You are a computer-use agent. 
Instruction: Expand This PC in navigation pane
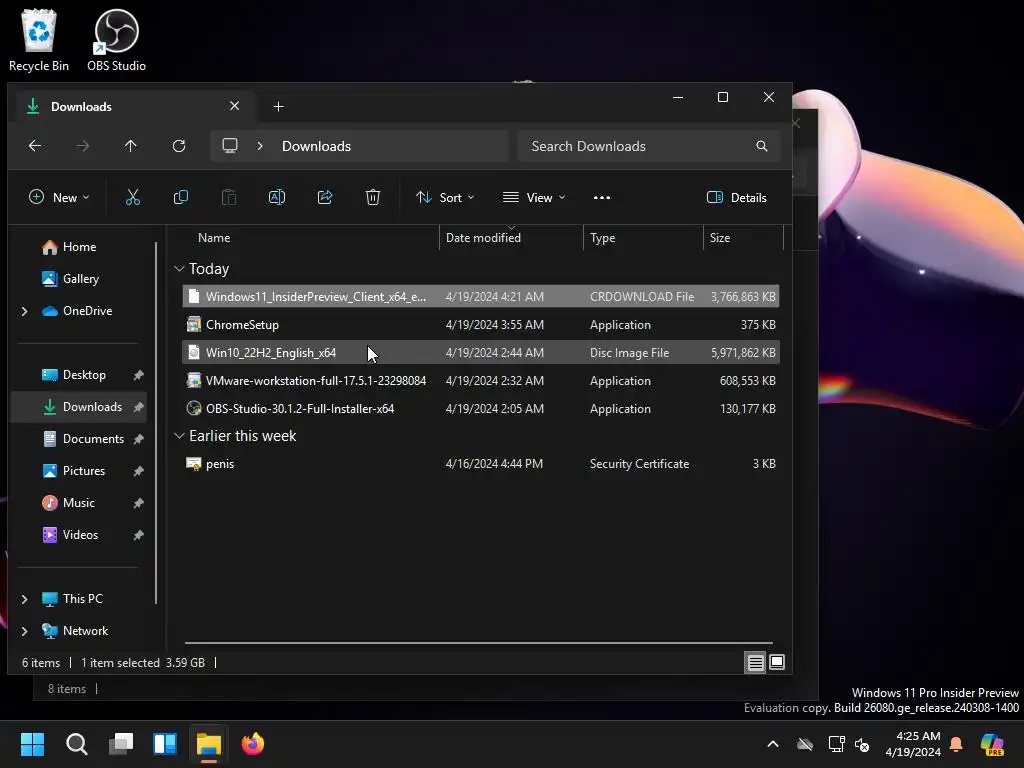tap(24, 599)
